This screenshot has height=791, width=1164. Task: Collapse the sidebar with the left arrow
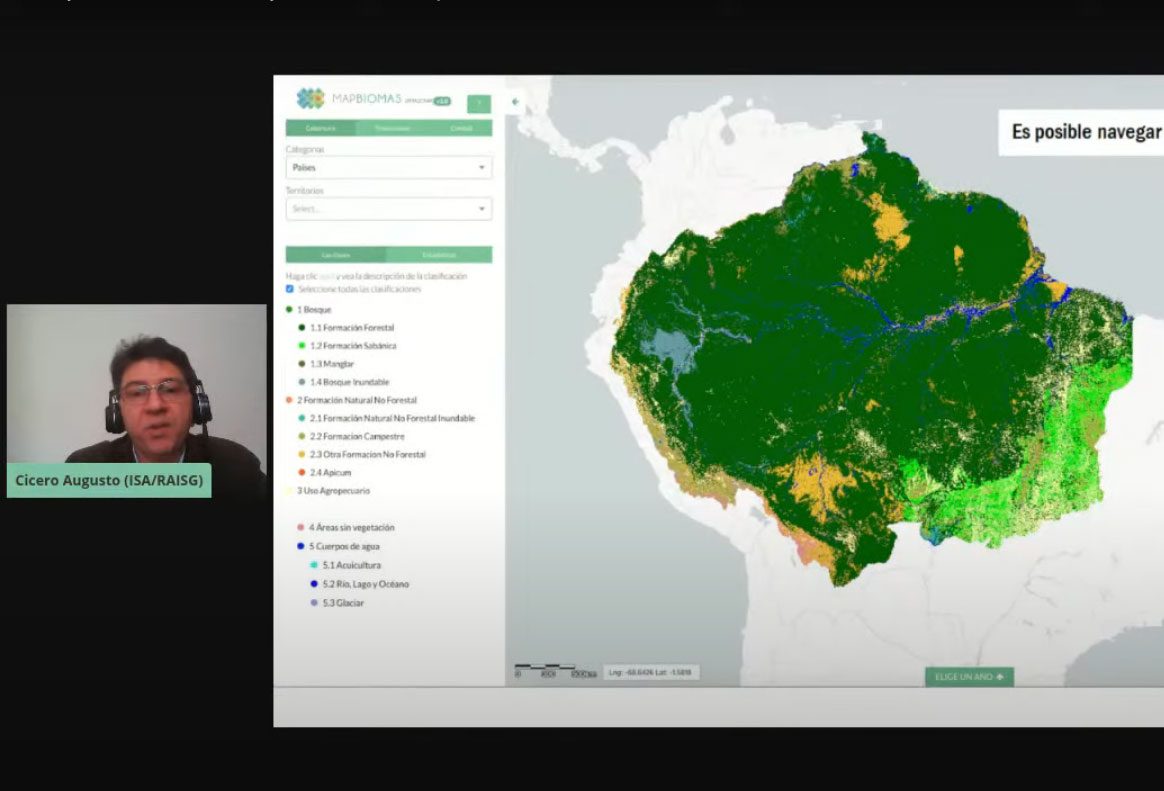click(515, 101)
